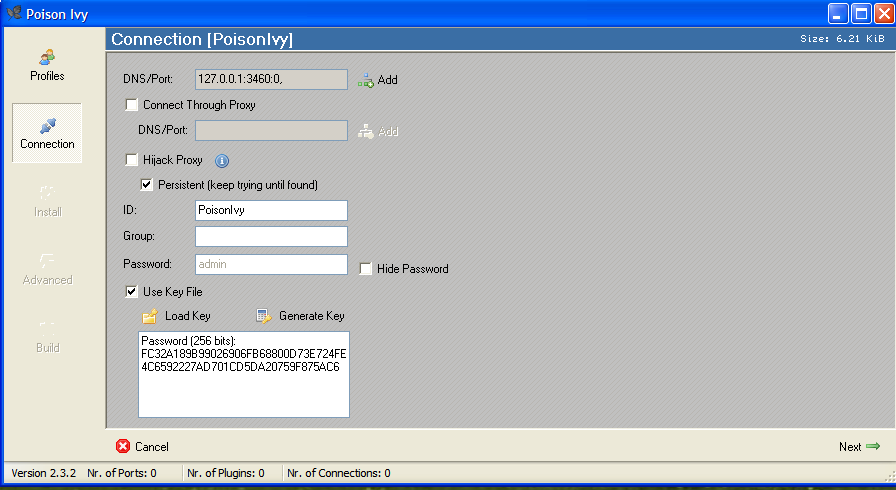Click the Install step in sidebar
The image size is (896, 490).
pyautogui.click(x=47, y=200)
